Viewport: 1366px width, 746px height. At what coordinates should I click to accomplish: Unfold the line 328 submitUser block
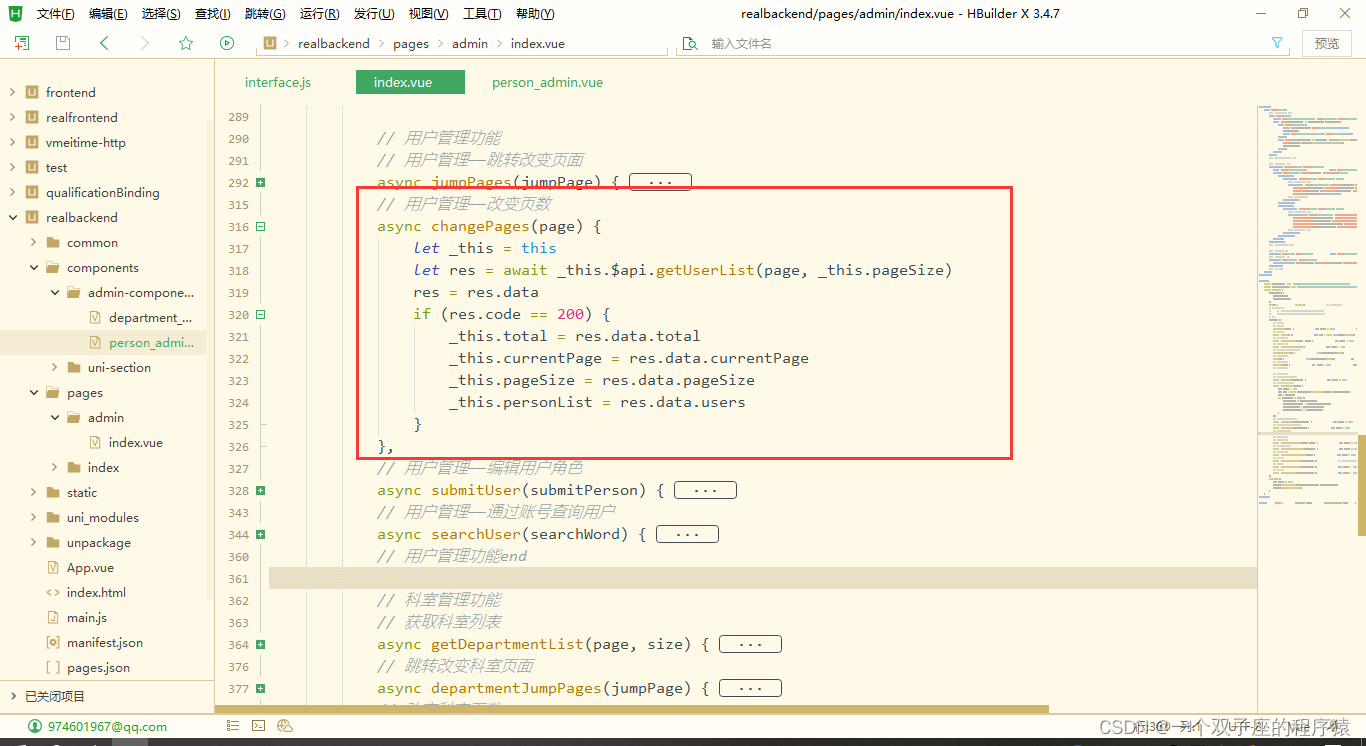pos(260,491)
